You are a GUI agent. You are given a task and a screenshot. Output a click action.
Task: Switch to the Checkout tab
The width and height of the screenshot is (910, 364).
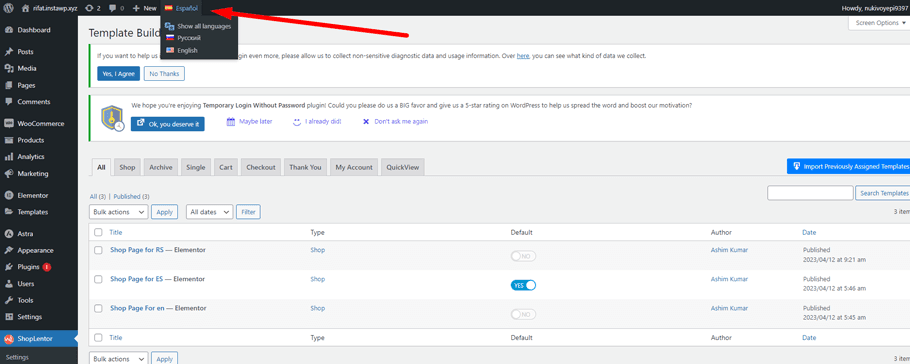click(x=261, y=167)
